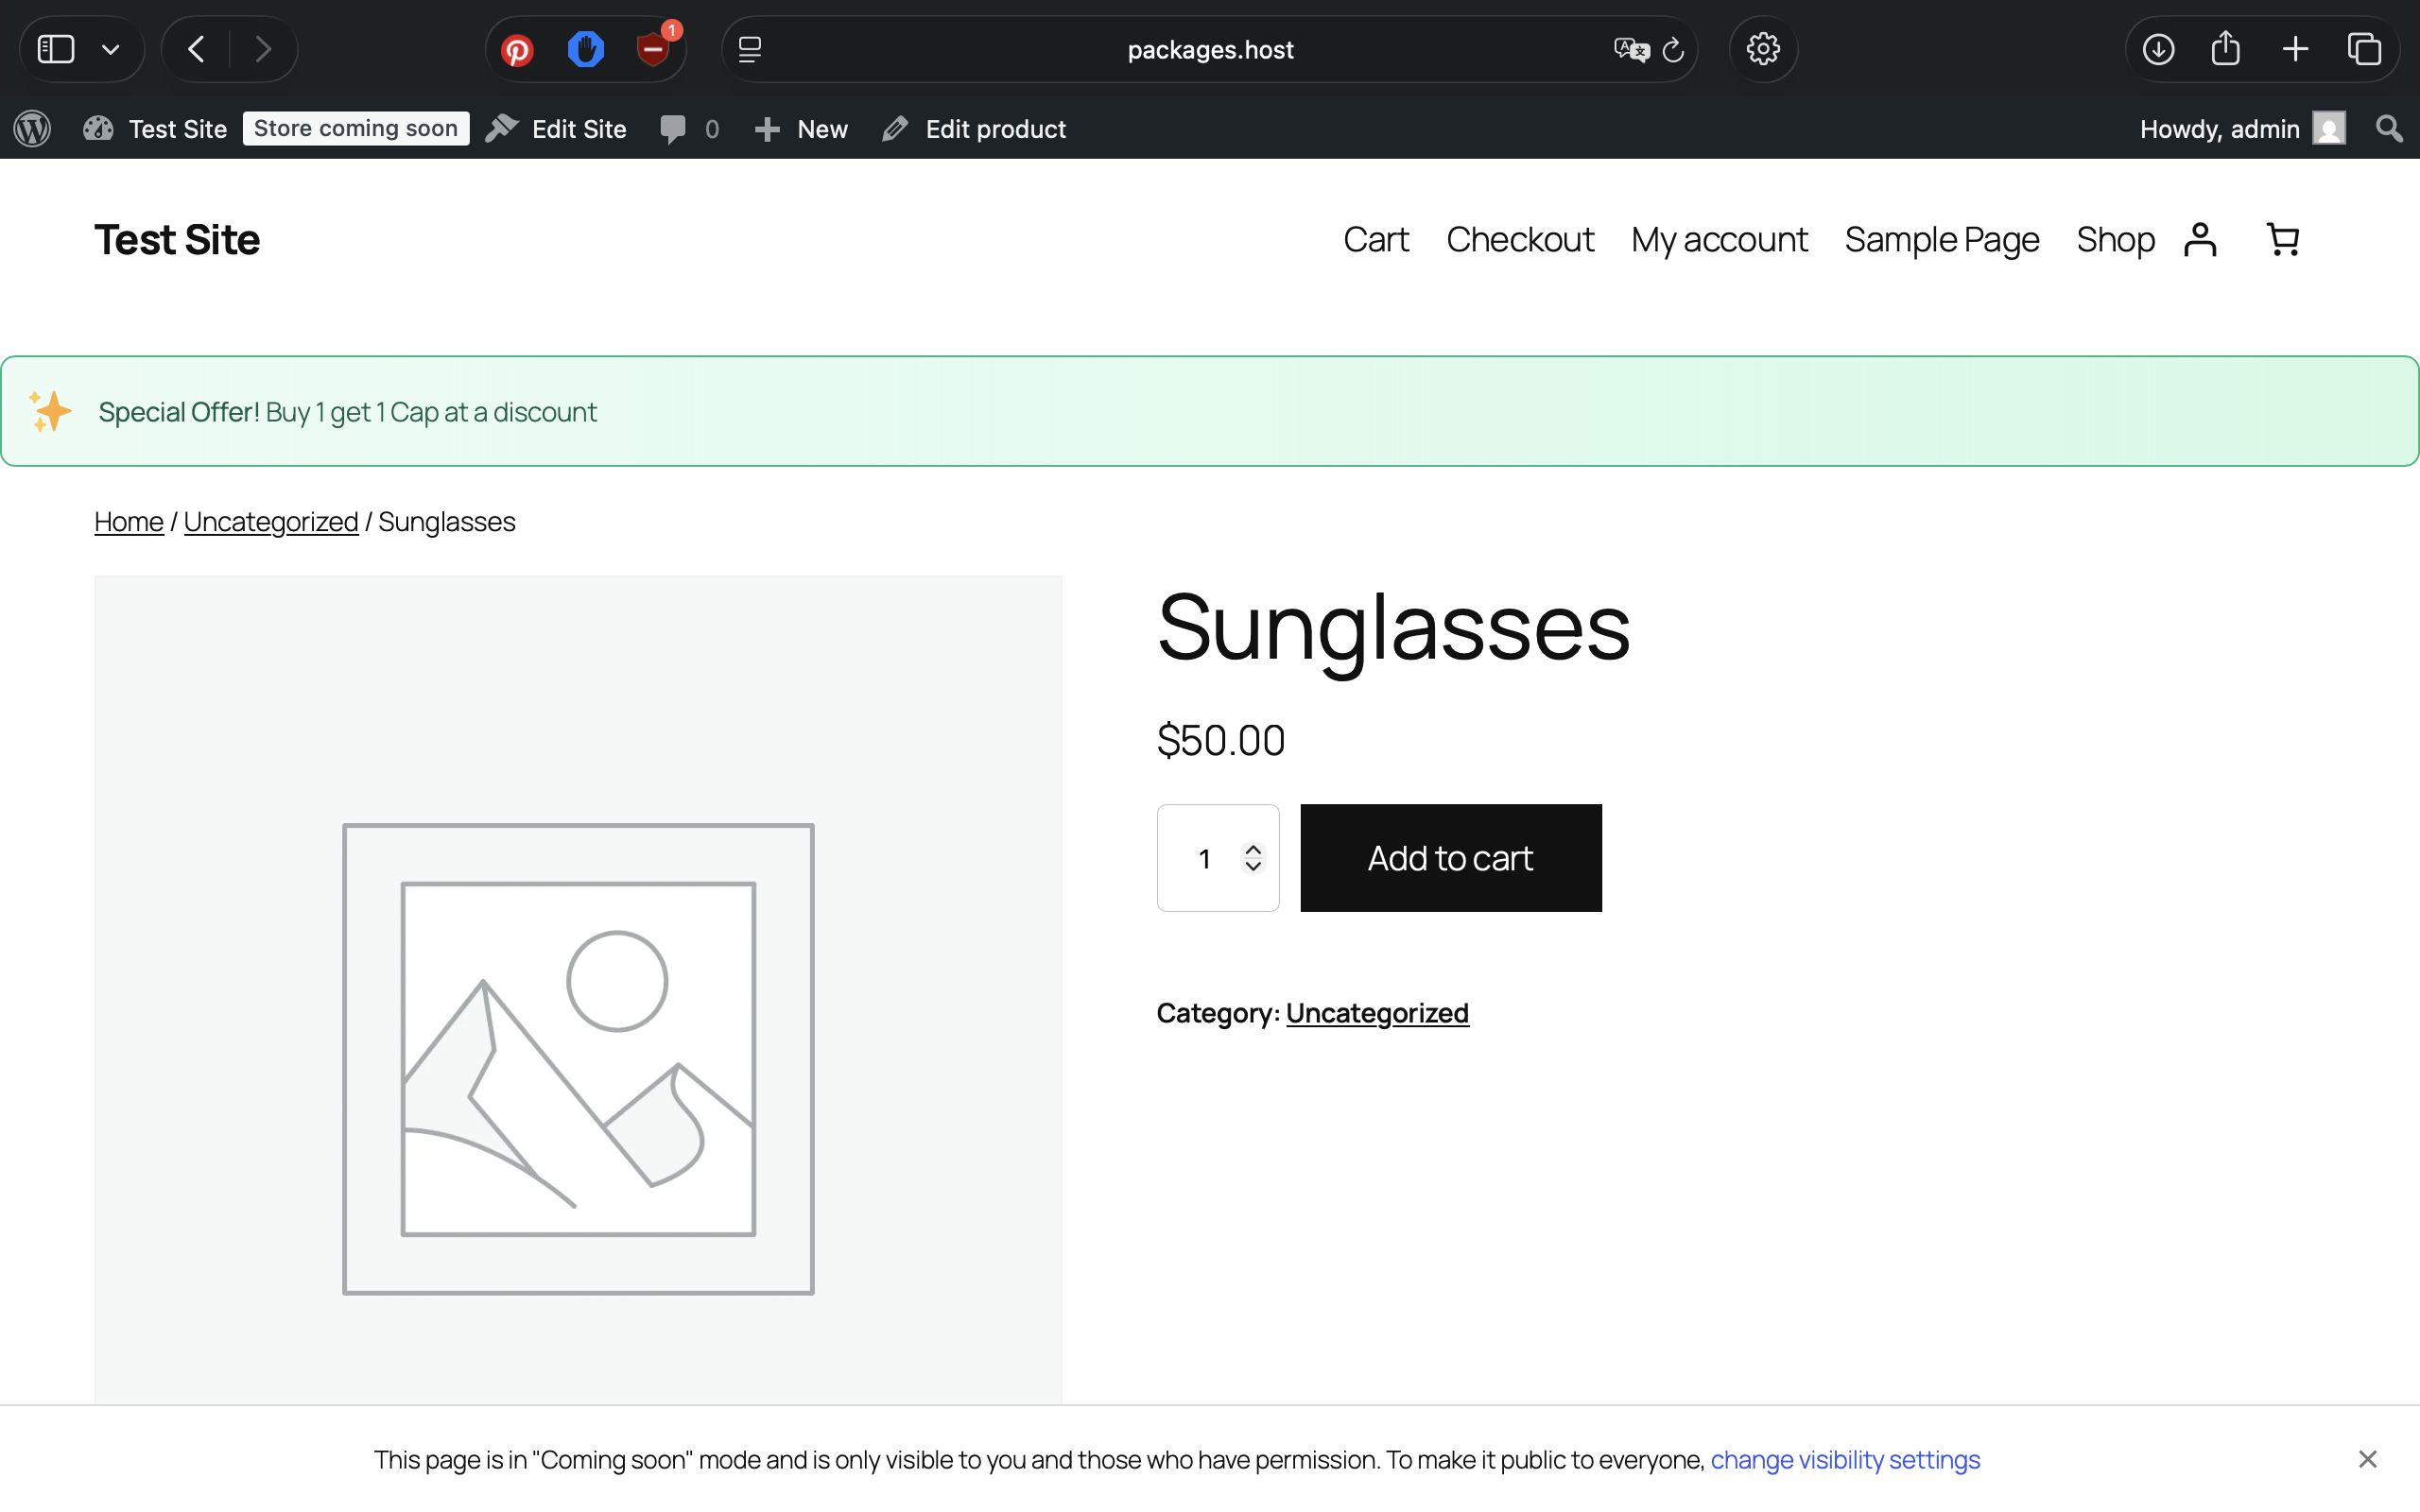Open the Shop menu item

pyautogui.click(x=2114, y=240)
